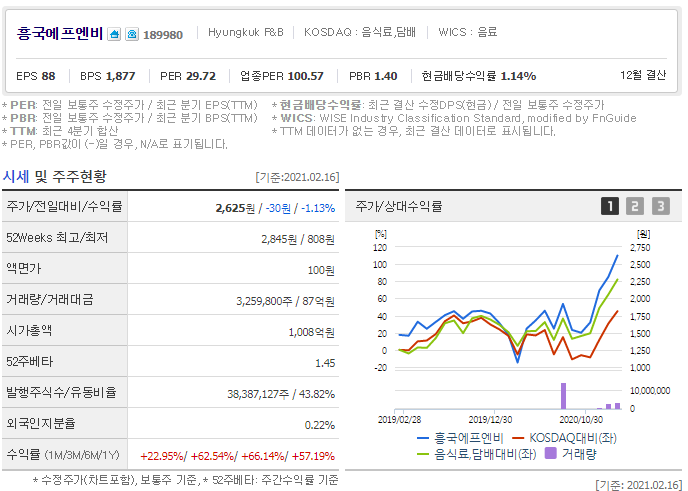Select the BPS 1,877 value
This screenshot has width=688, height=491.
108,76
